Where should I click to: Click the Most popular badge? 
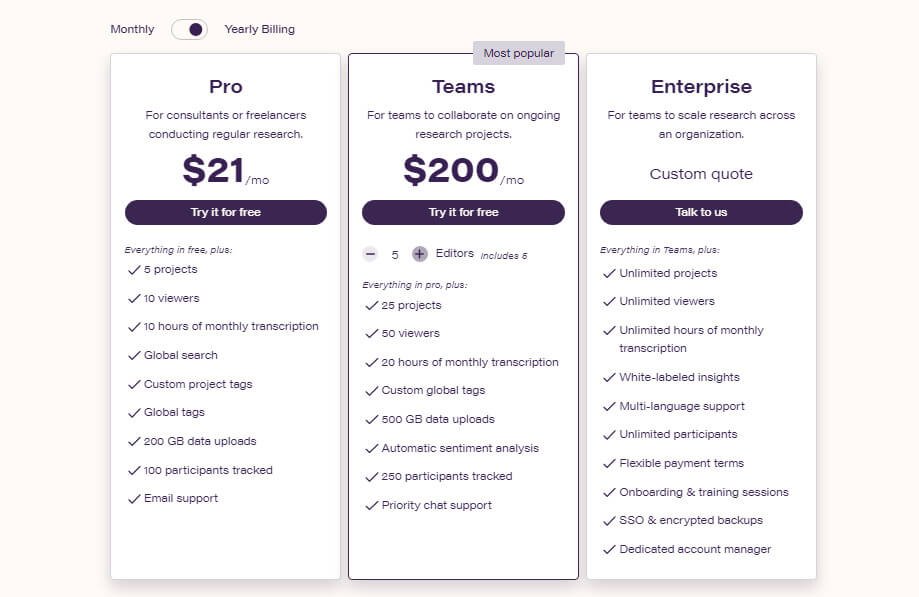[519, 53]
